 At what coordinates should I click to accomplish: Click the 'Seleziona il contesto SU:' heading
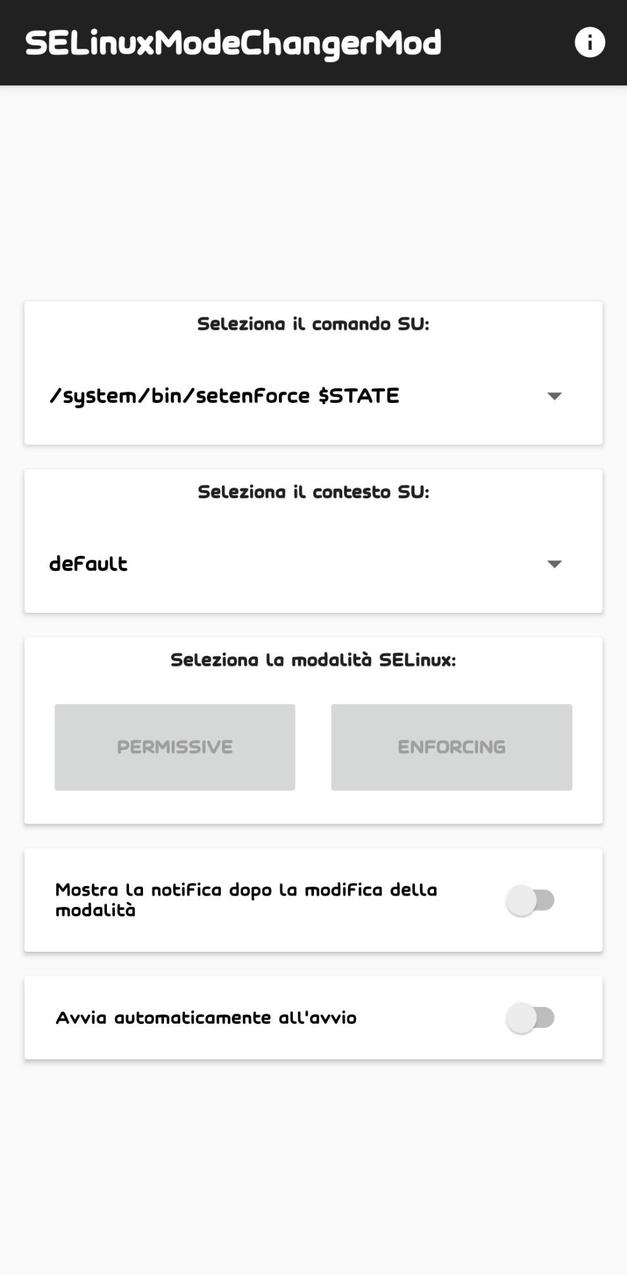pyautogui.click(x=313, y=492)
